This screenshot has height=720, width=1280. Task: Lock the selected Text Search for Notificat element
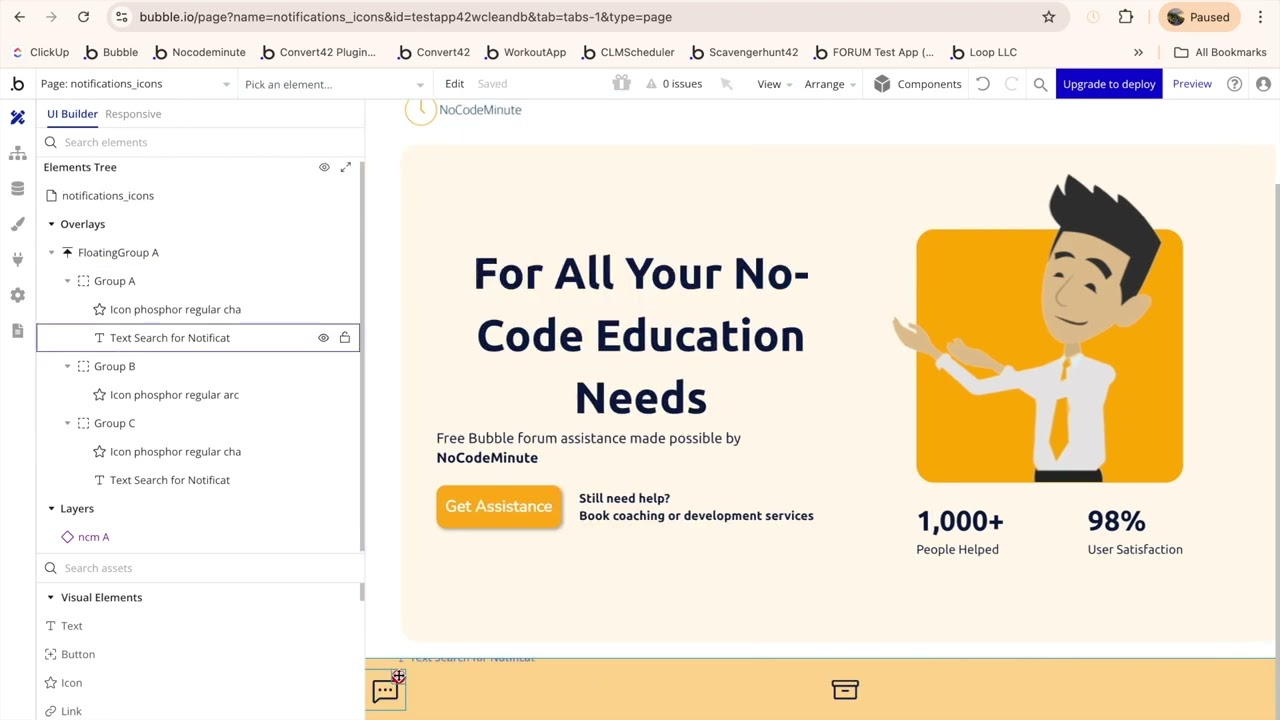pyautogui.click(x=345, y=338)
